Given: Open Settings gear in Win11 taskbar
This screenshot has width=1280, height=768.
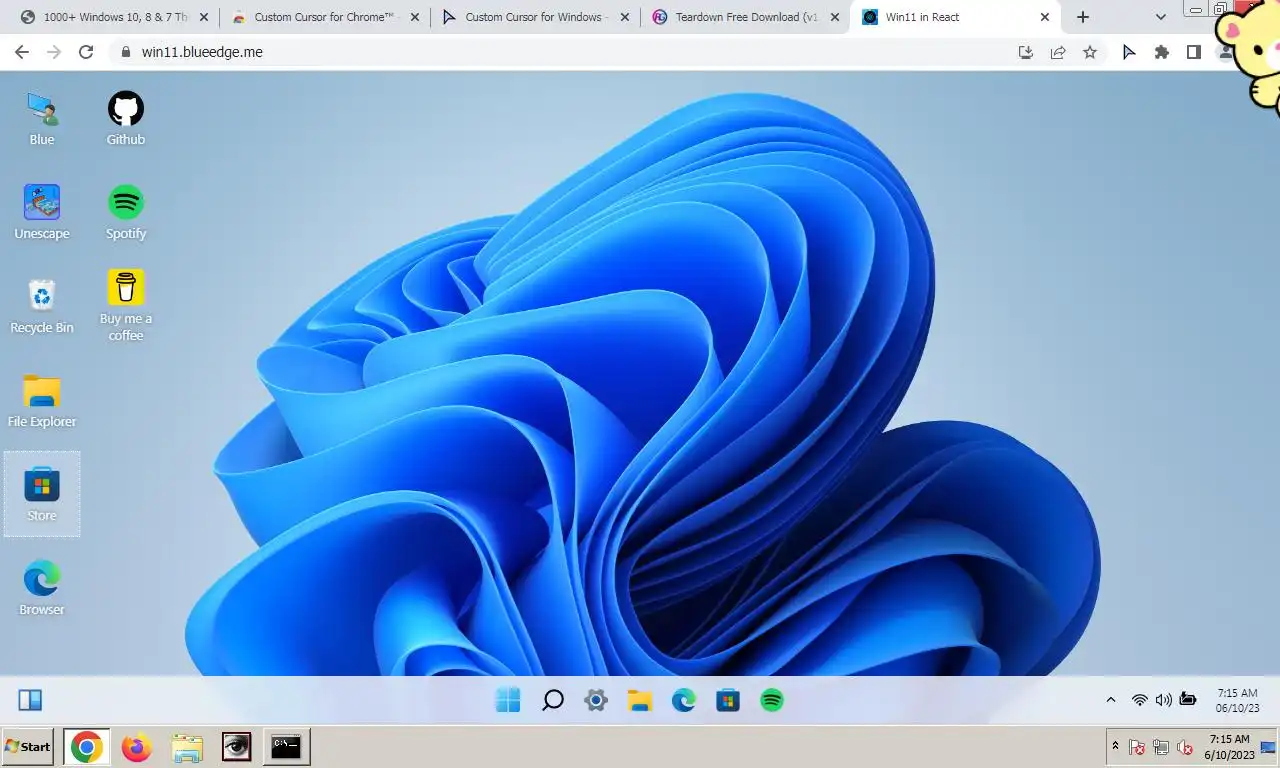Looking at the screenshot, I should (596, 700).
